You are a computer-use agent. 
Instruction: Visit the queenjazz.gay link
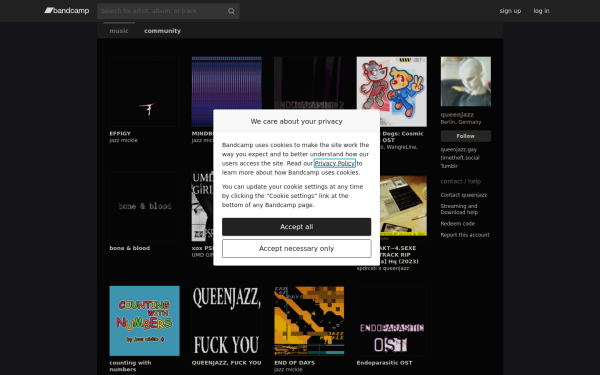(458, 150)
